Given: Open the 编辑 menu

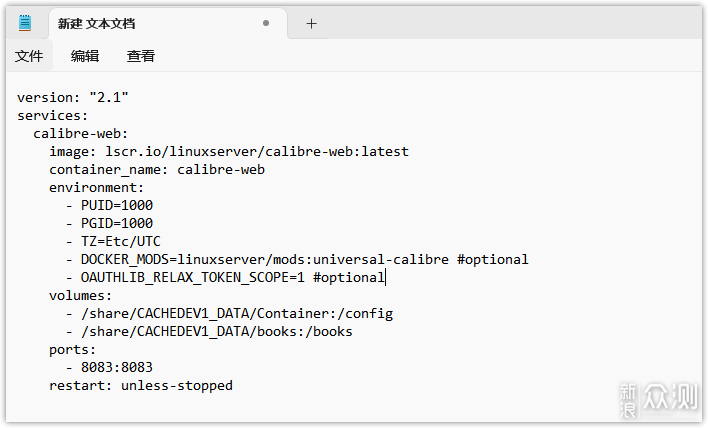Looking at the screenshot, I should coord(85,56).
